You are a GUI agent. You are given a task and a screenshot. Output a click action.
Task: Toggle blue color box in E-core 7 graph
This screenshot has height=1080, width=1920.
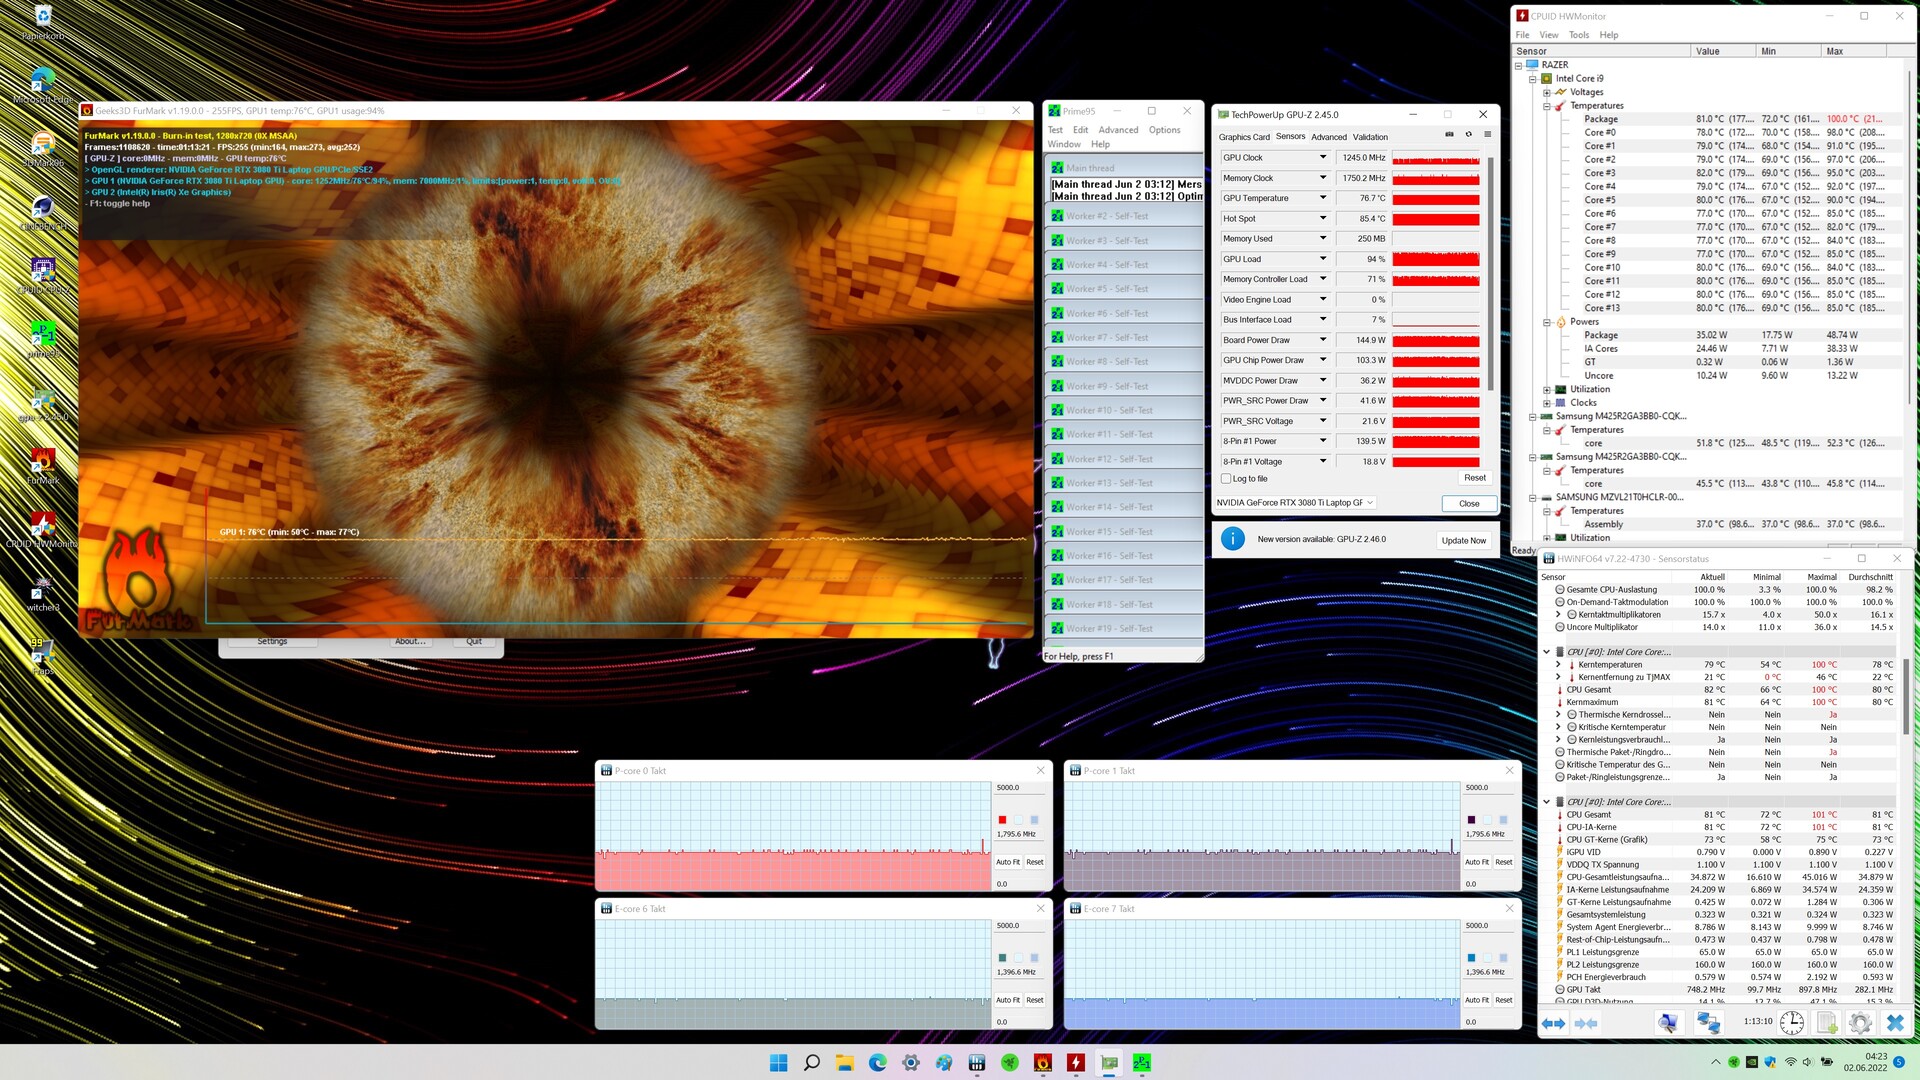pyautogui.click(x=1471, y=958)
